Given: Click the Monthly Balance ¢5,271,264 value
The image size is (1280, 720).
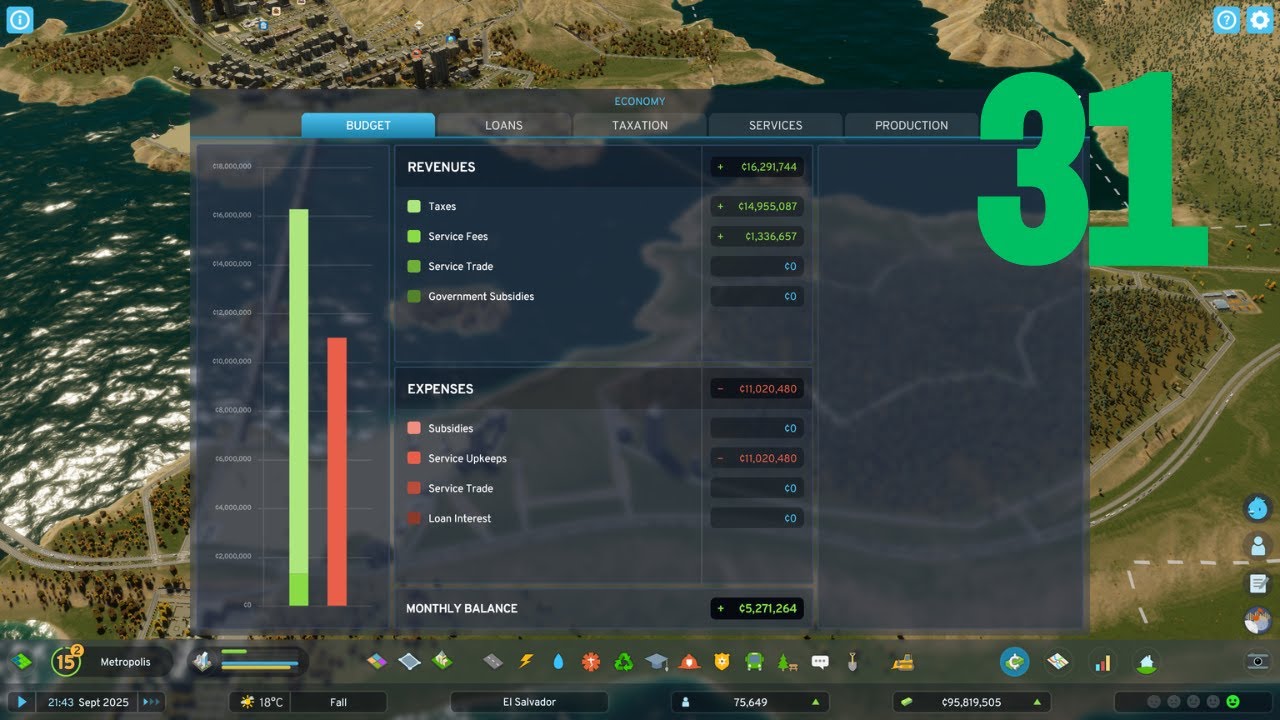Looking at the screenshot, I should pos(757,608).
